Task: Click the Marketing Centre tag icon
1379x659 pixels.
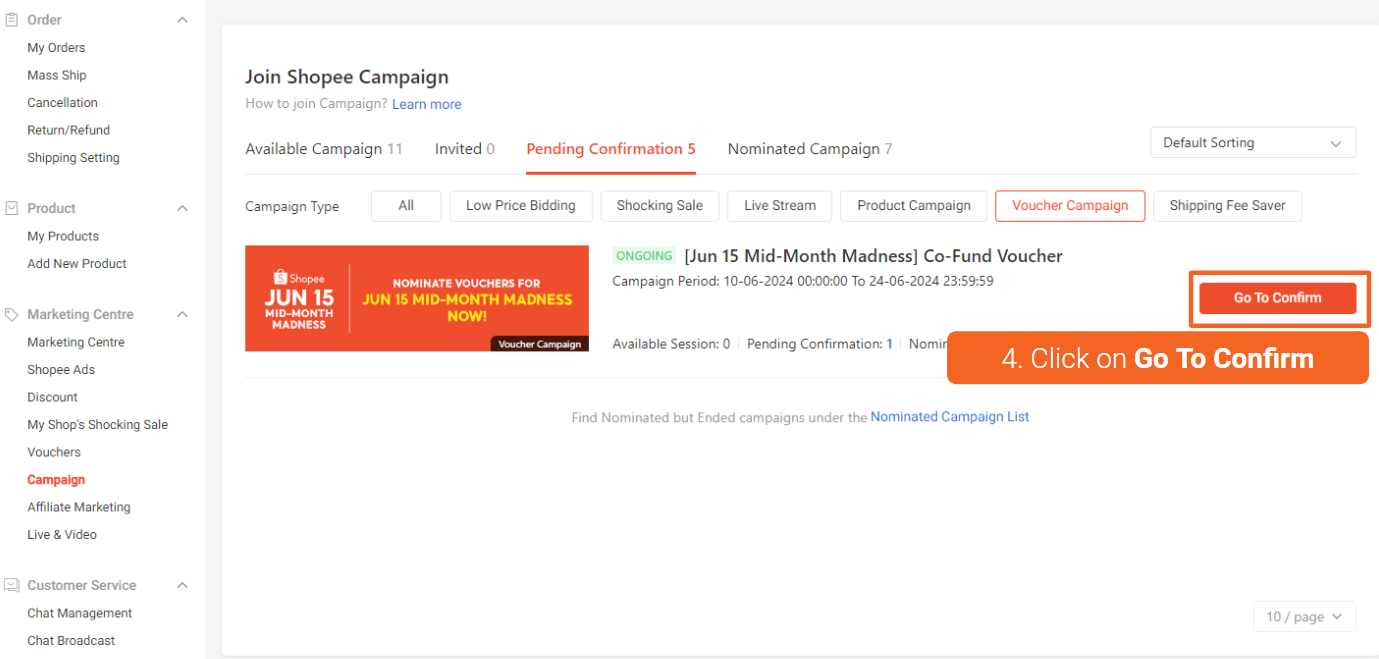Action: (11, 313)
